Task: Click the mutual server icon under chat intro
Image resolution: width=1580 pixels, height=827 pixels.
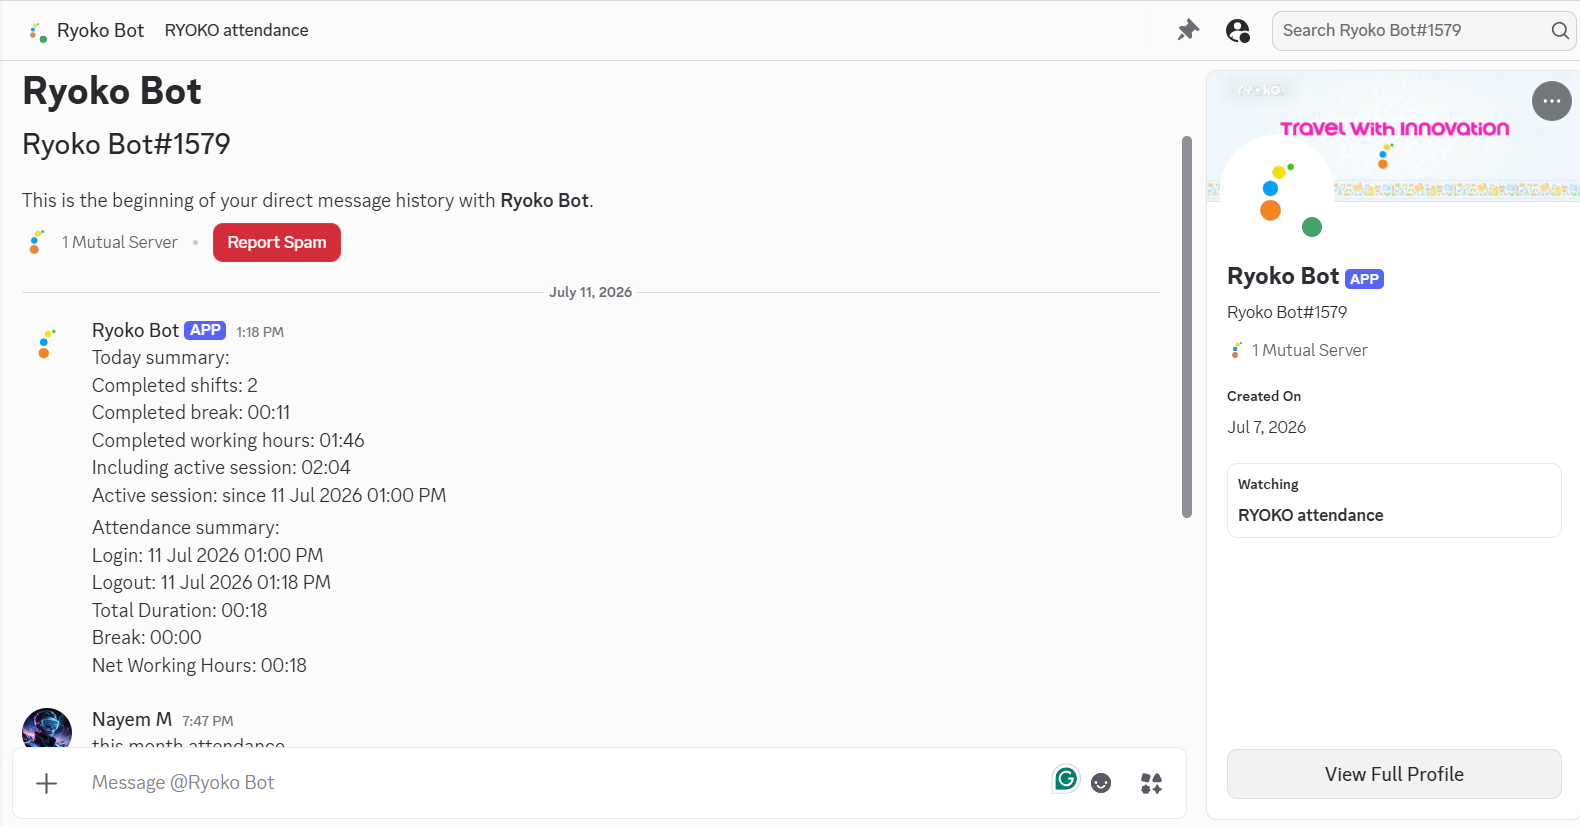Action: [37, 242]
